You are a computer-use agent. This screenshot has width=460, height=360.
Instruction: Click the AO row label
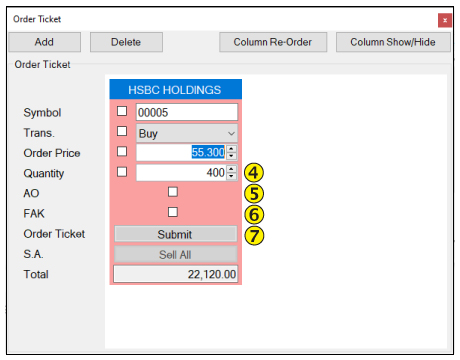pos(31,194)
